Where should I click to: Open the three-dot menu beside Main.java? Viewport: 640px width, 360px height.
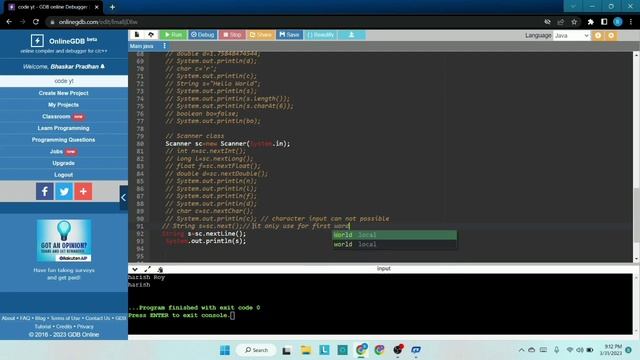pos(164,46)
